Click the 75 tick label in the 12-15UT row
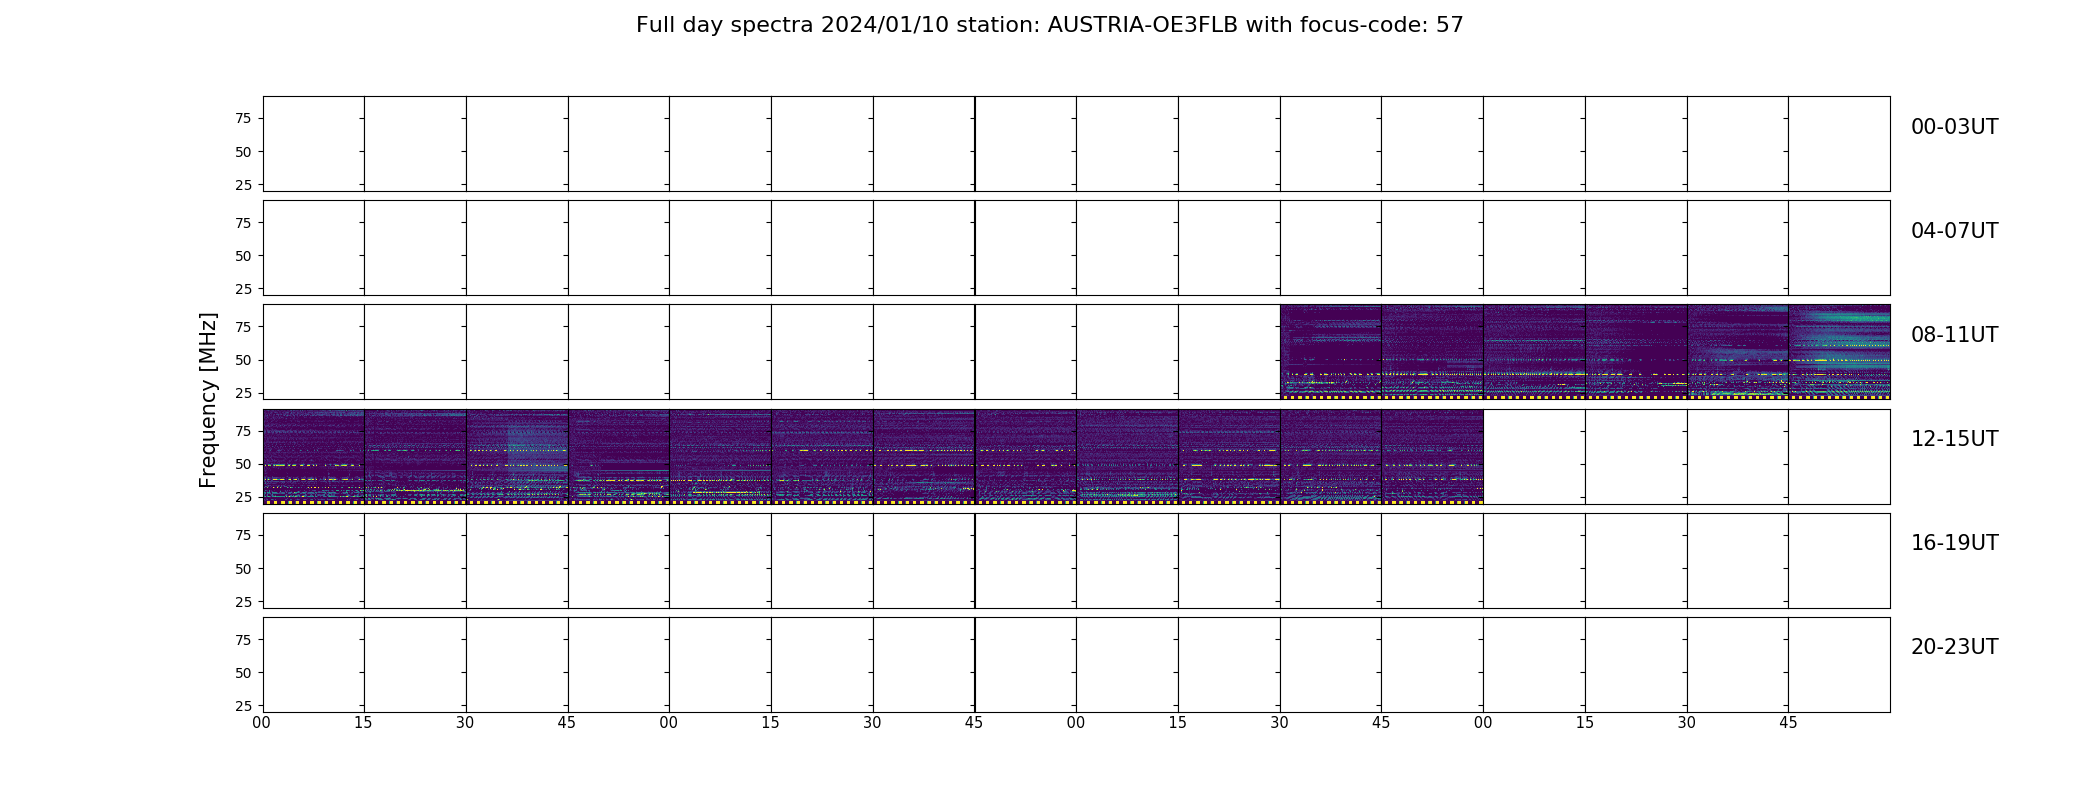Screen dimensions: 2100x800 pos(243,431)
